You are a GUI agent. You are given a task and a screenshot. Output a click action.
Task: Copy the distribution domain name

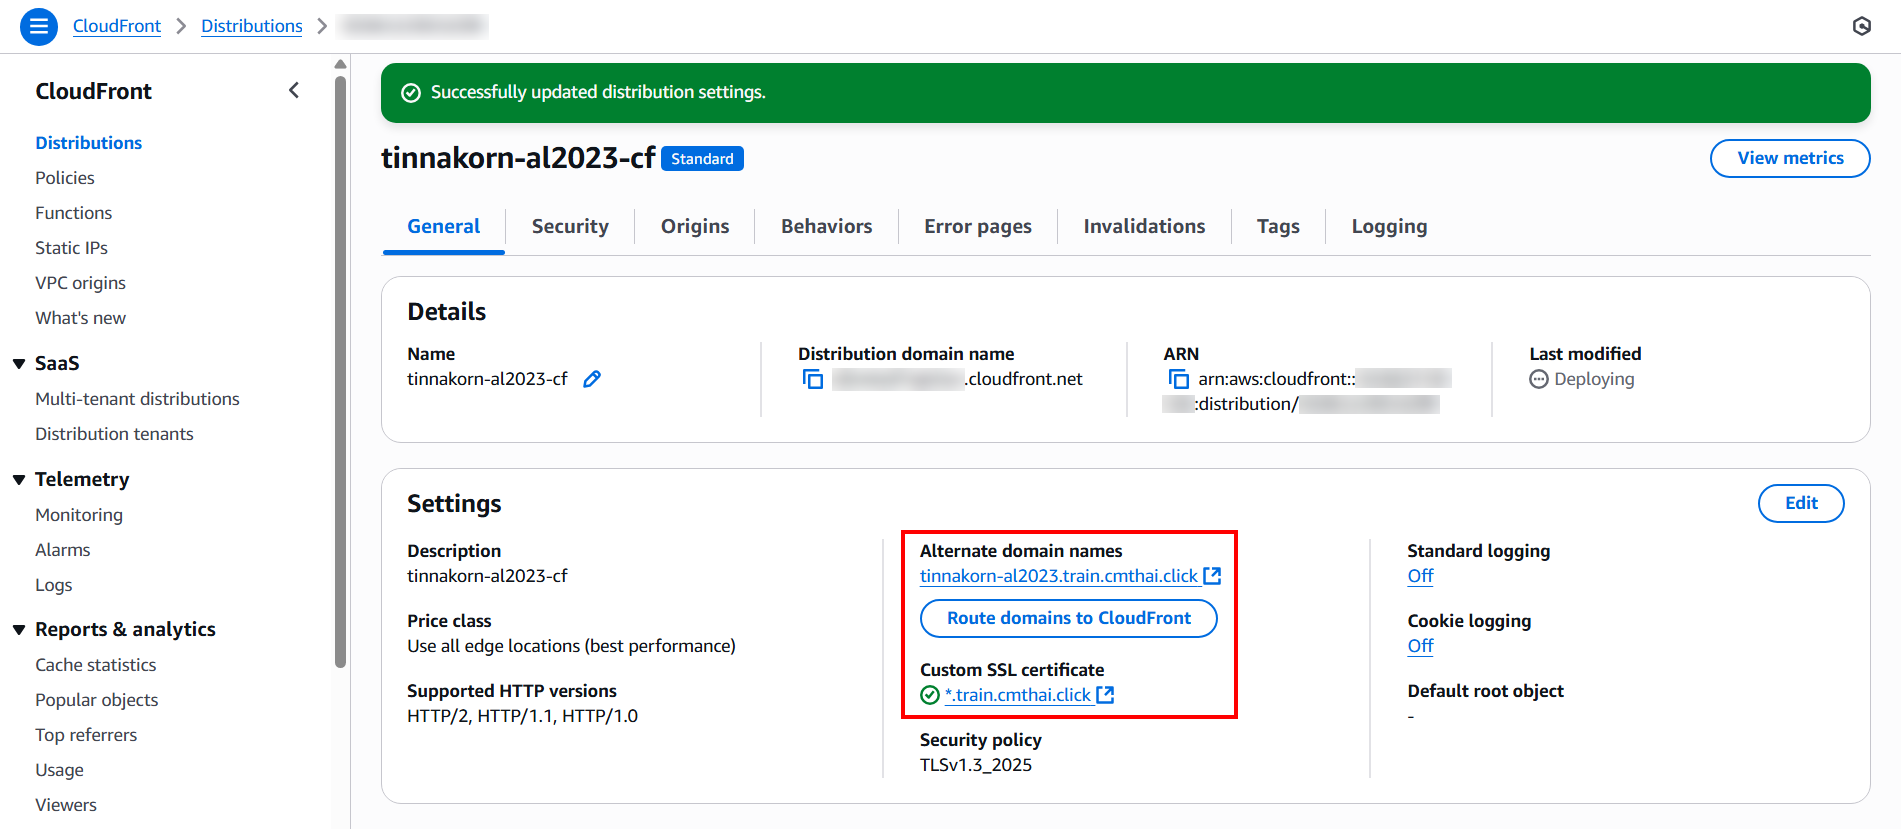pyautogui.click(x=813, y=379)
